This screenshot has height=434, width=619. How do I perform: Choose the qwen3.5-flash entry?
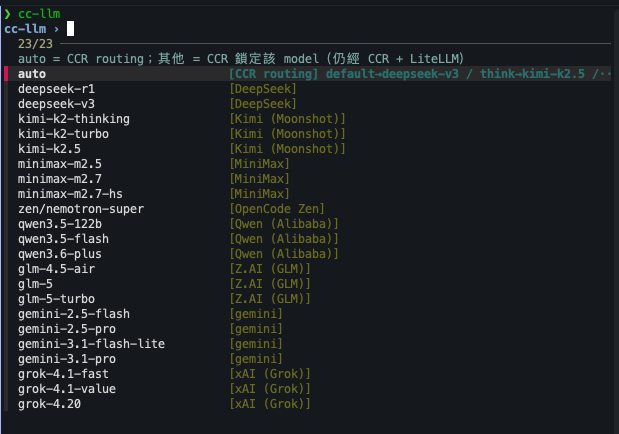pyautogui.click(x=310, y=239)
